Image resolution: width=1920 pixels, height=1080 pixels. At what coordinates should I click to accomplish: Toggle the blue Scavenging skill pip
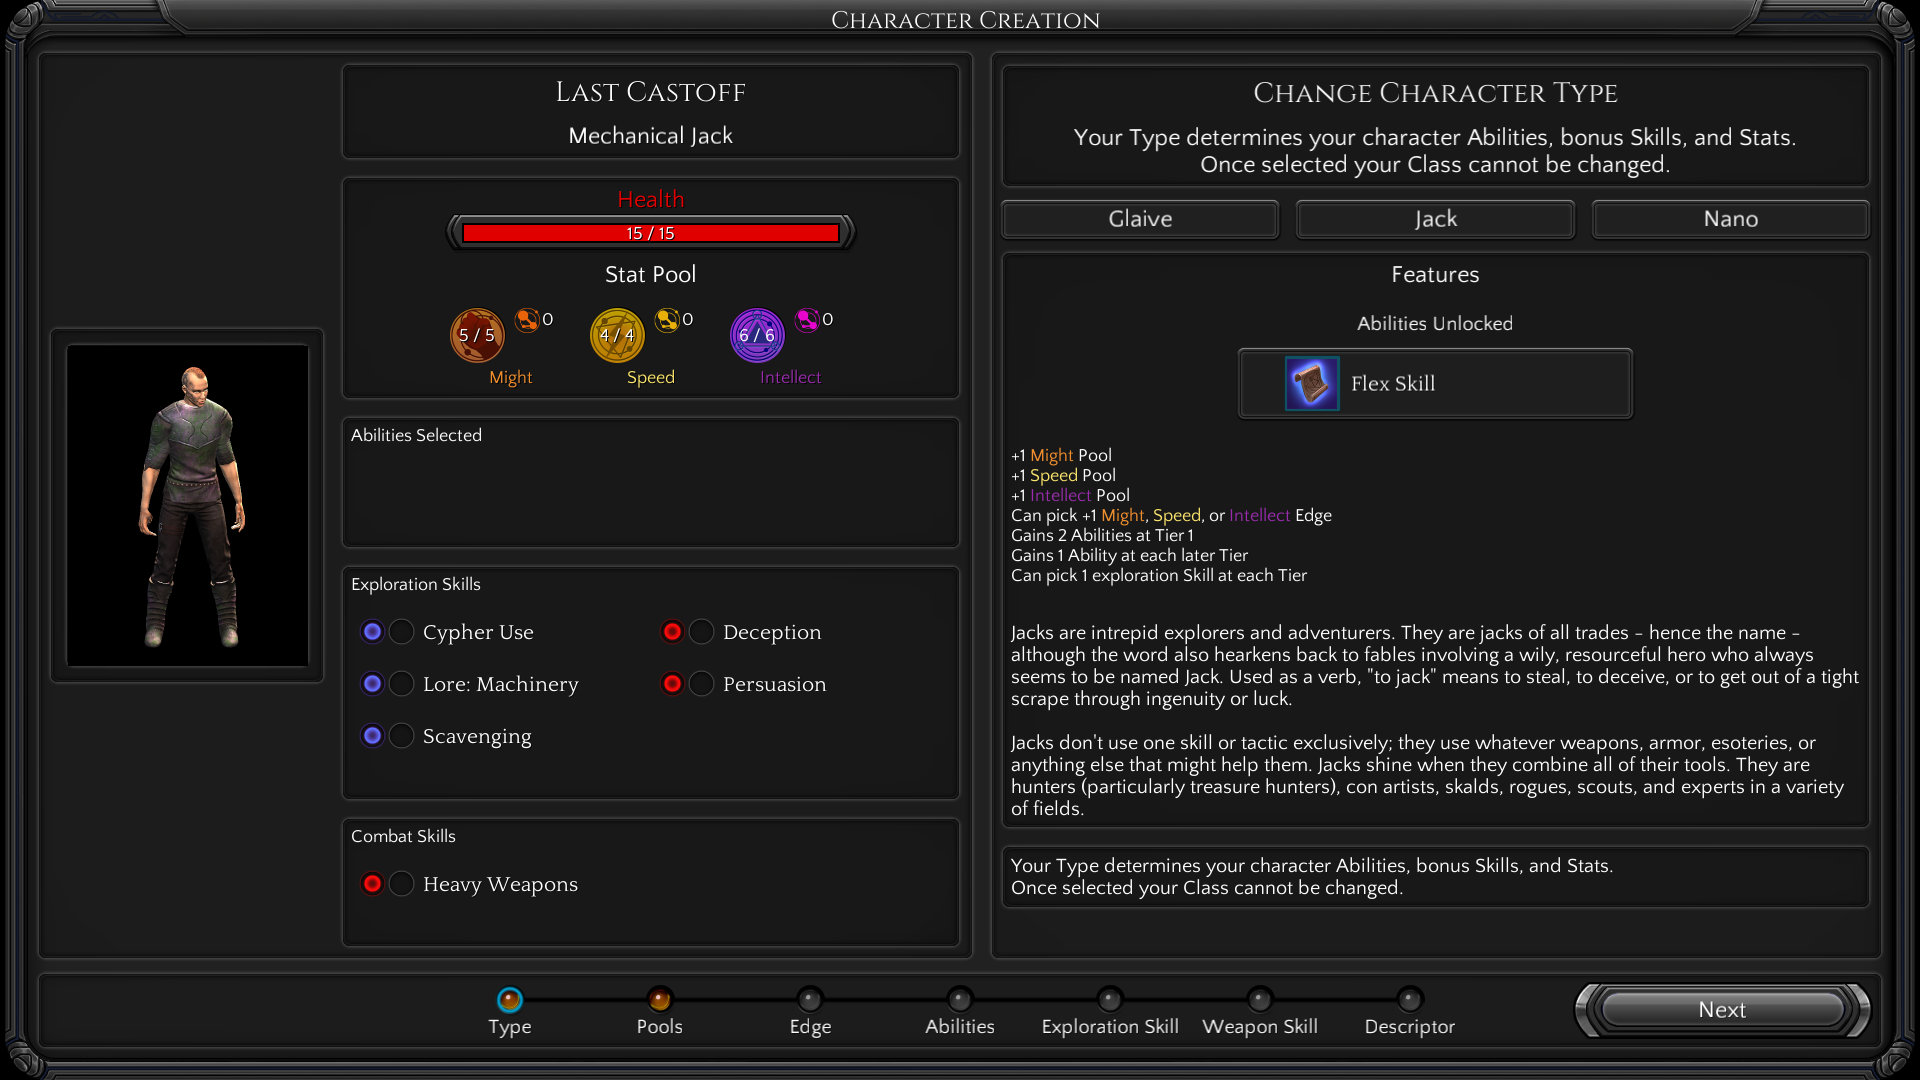(x=372, y=736)
